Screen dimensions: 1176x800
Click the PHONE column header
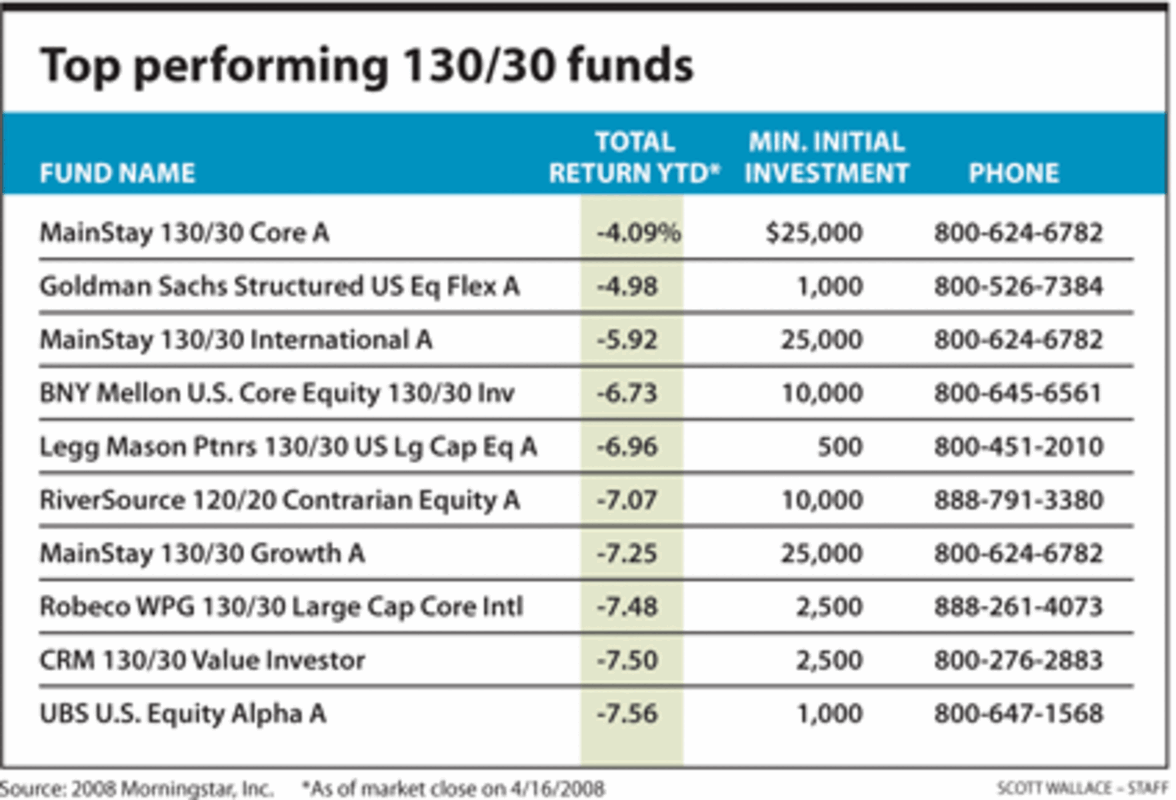[x=1013, y=173]
